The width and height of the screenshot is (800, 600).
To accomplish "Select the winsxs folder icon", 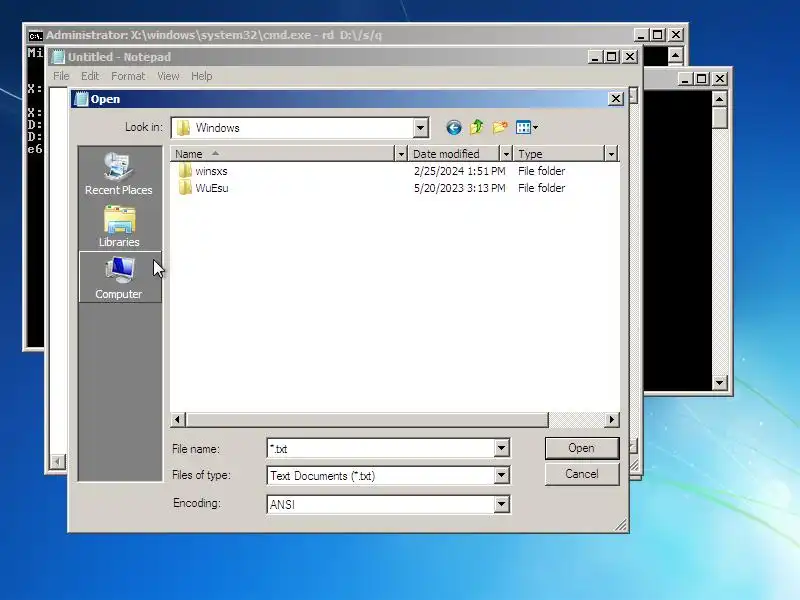I will [x=185, y=170].
